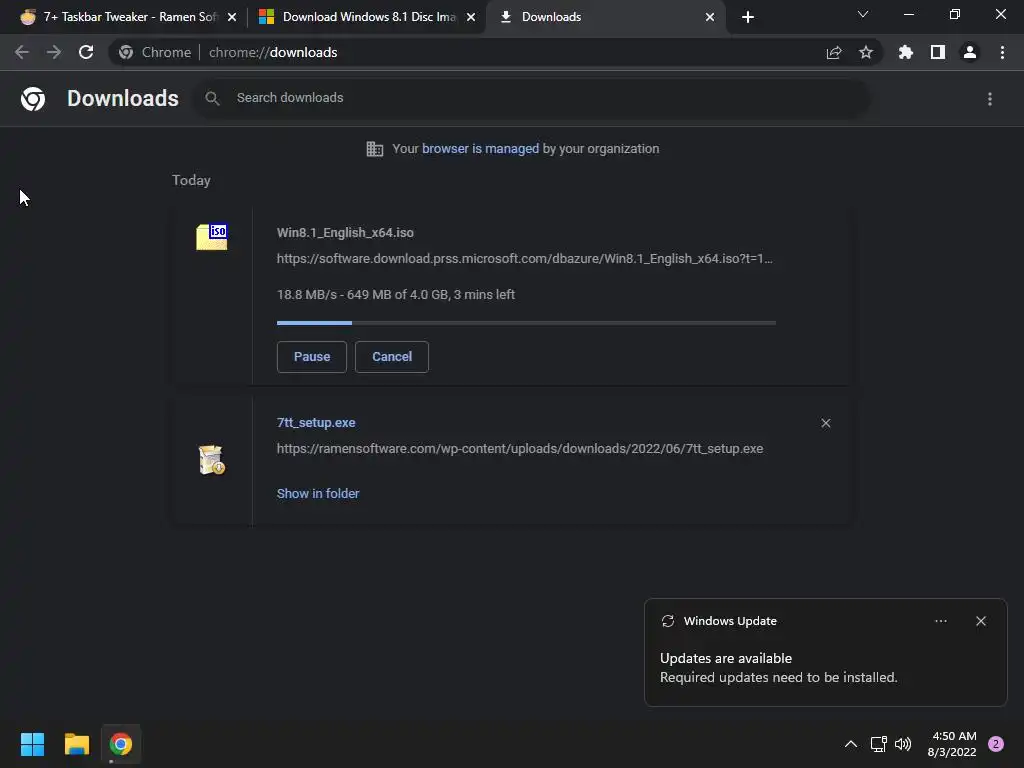Open the Extensions puzzle icon
Viewport: 1024px width, 768px height.
pos(906,52)
